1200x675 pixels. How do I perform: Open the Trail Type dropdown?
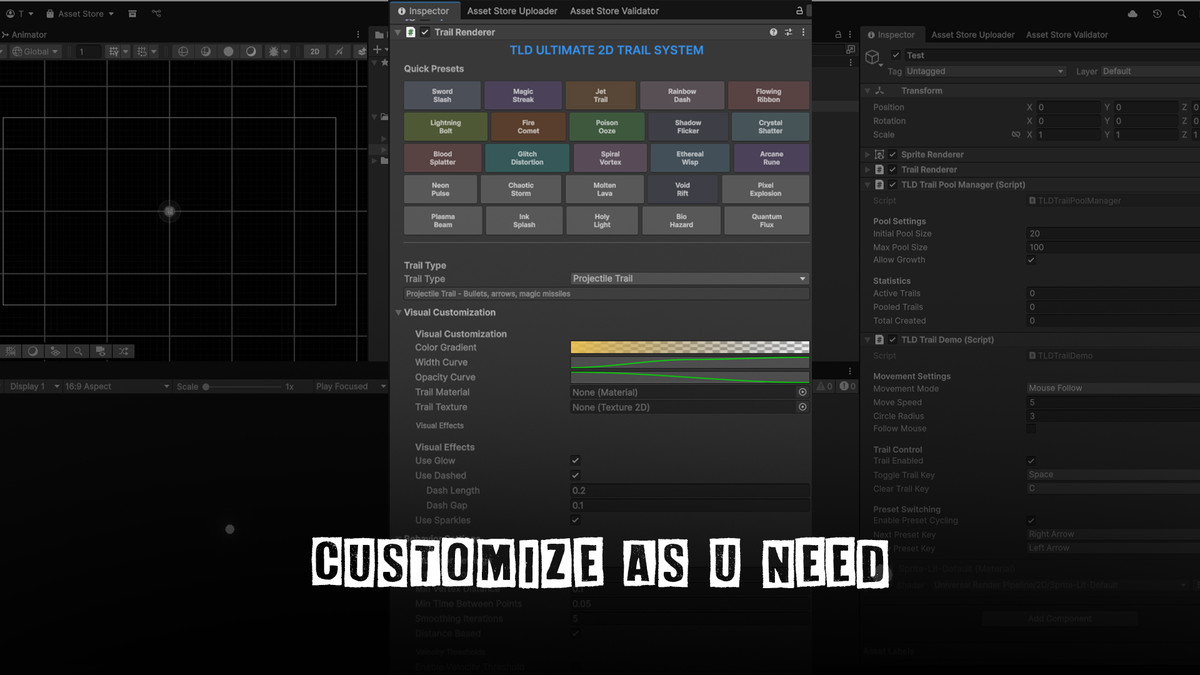coord(689,279)
